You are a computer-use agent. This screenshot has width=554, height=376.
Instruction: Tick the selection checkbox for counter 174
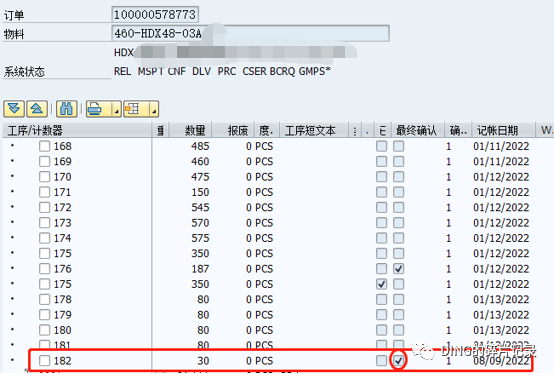click(45, 238)
